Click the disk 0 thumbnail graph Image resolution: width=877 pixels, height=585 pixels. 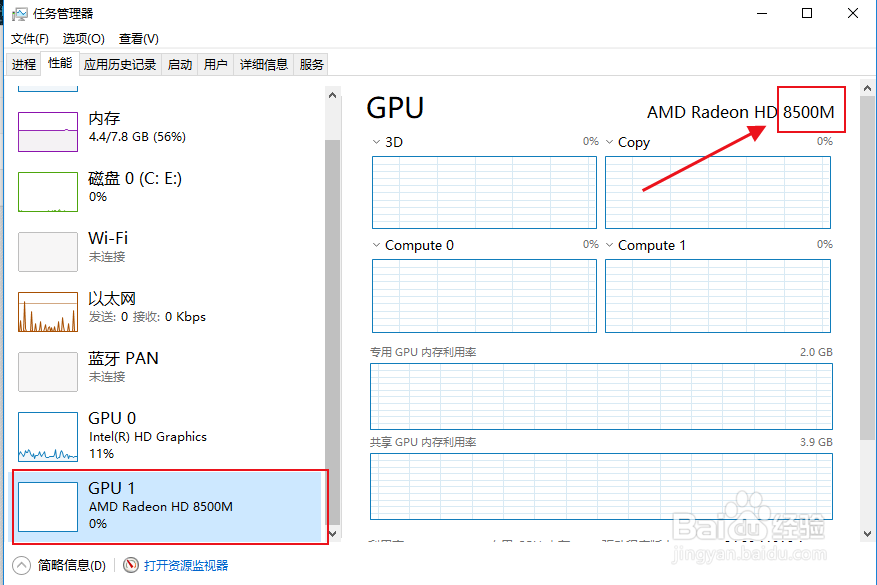click(x=48, y=192)
